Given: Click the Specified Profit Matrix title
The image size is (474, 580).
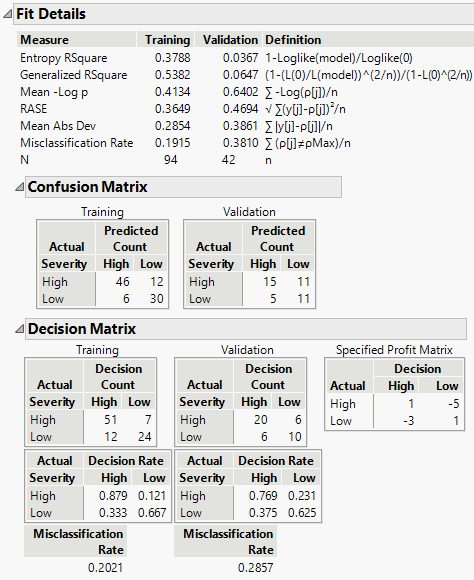Looking at the screenshot, I should coord(394,350).
